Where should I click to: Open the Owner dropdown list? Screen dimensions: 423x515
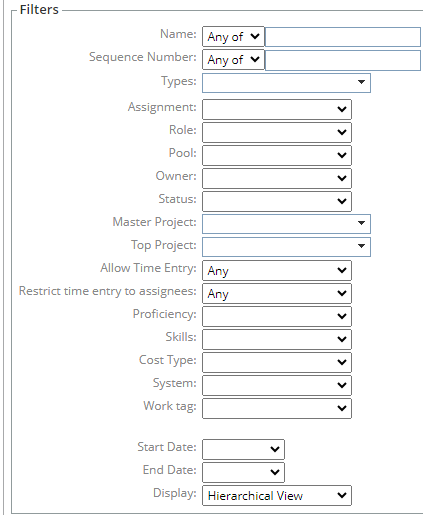tap(277, 178)
